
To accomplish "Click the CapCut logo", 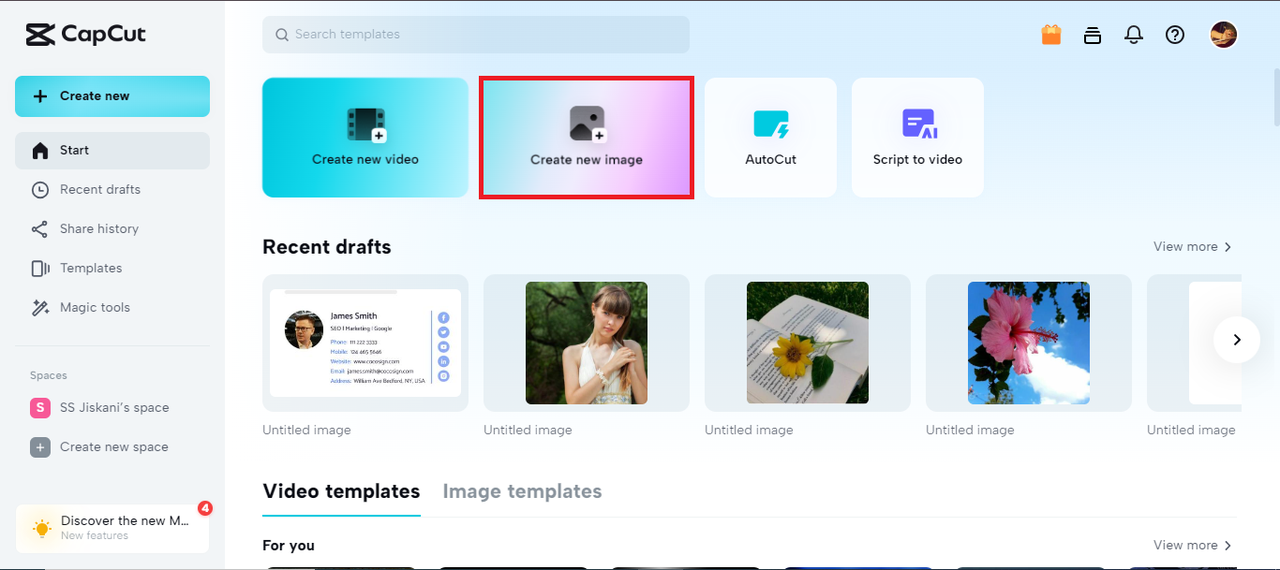I will [86, 34].
